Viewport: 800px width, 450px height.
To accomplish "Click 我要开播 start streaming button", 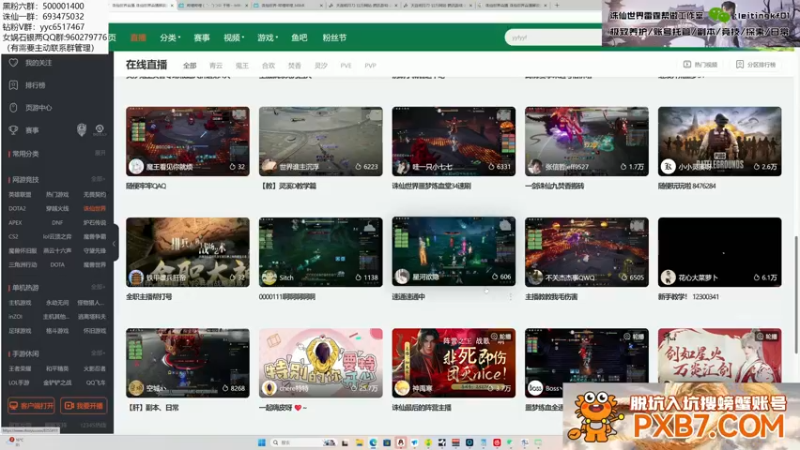I will 84,406.
